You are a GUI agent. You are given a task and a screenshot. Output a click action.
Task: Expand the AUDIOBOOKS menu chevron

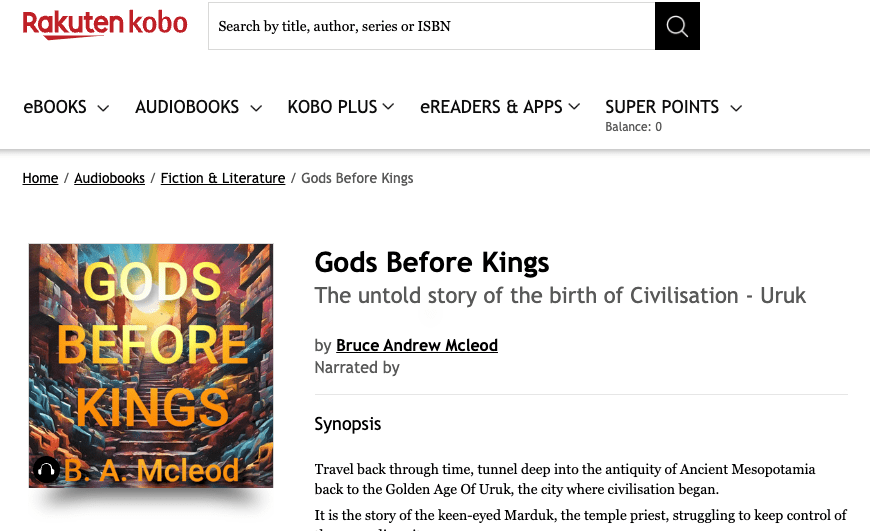tap(256, 108)
